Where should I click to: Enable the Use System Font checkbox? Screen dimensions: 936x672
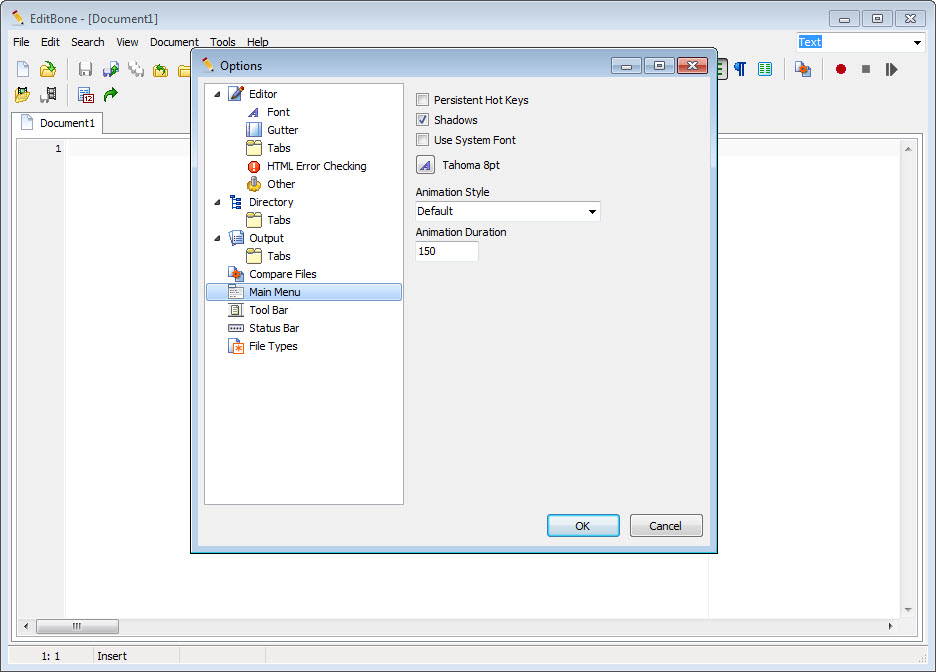coord(422,140)
